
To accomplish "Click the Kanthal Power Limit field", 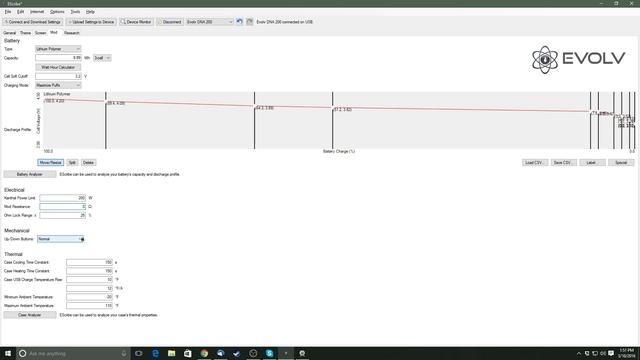I will point(62,198).
